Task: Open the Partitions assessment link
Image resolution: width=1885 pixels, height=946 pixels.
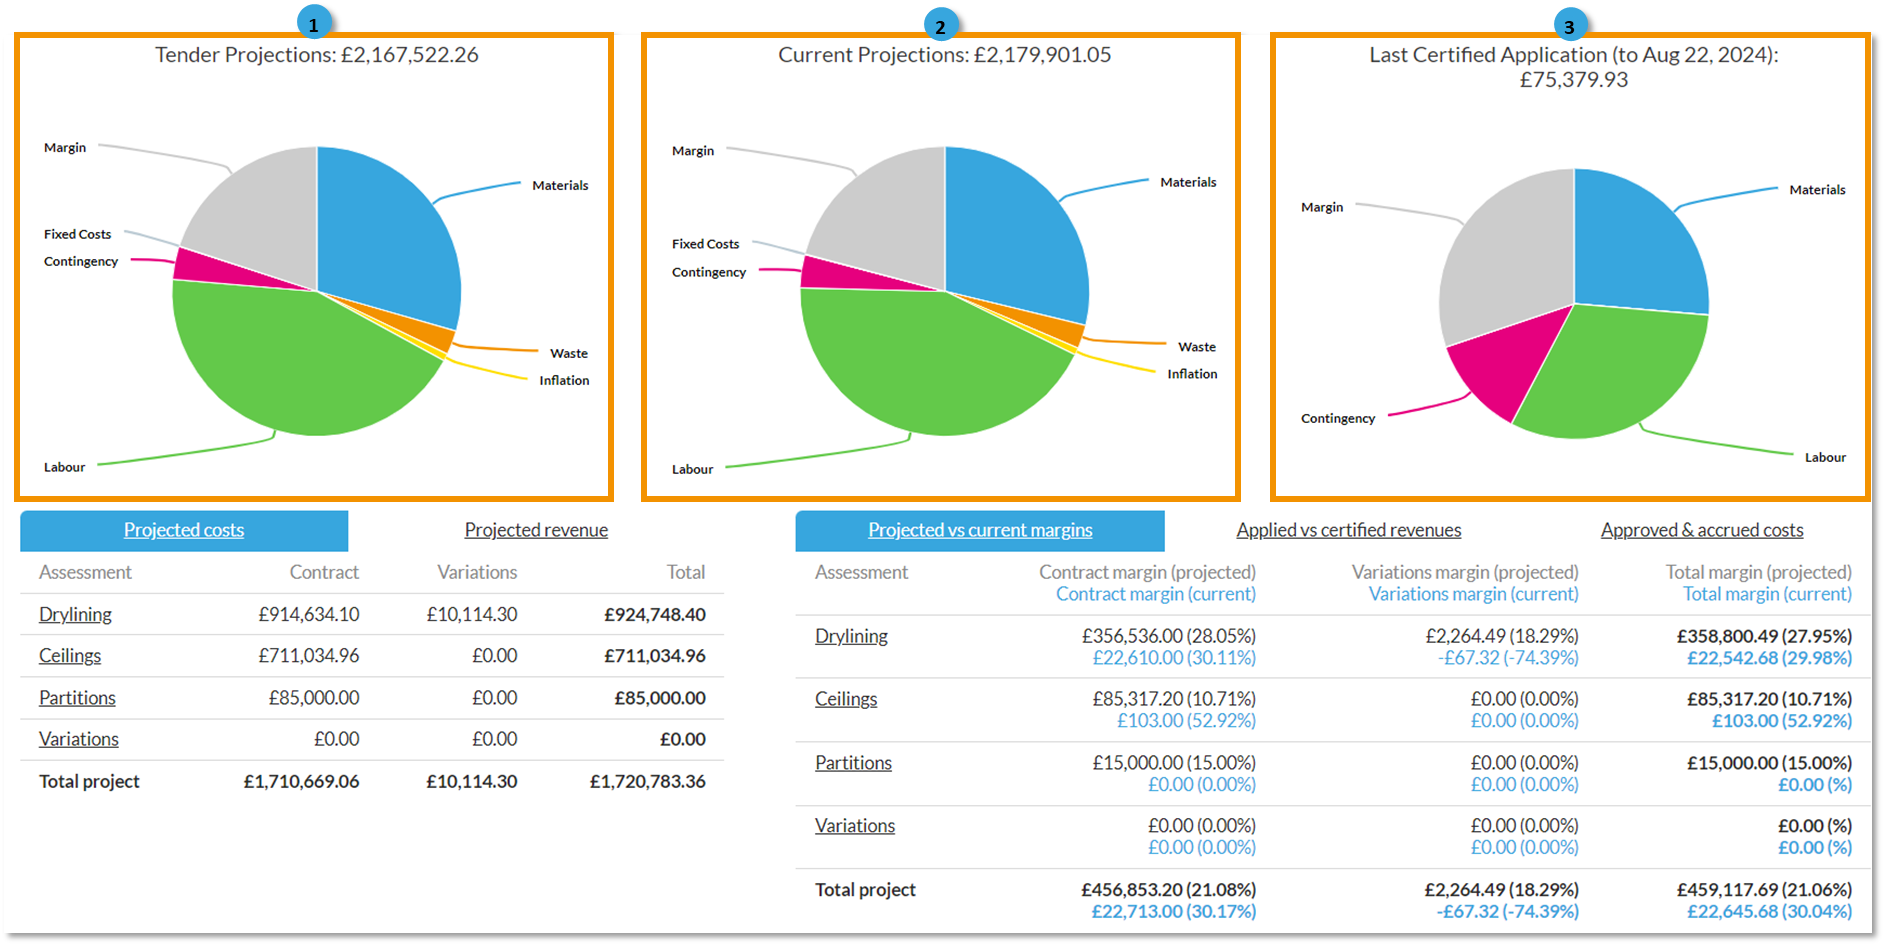Action: (x=77, y=697)
